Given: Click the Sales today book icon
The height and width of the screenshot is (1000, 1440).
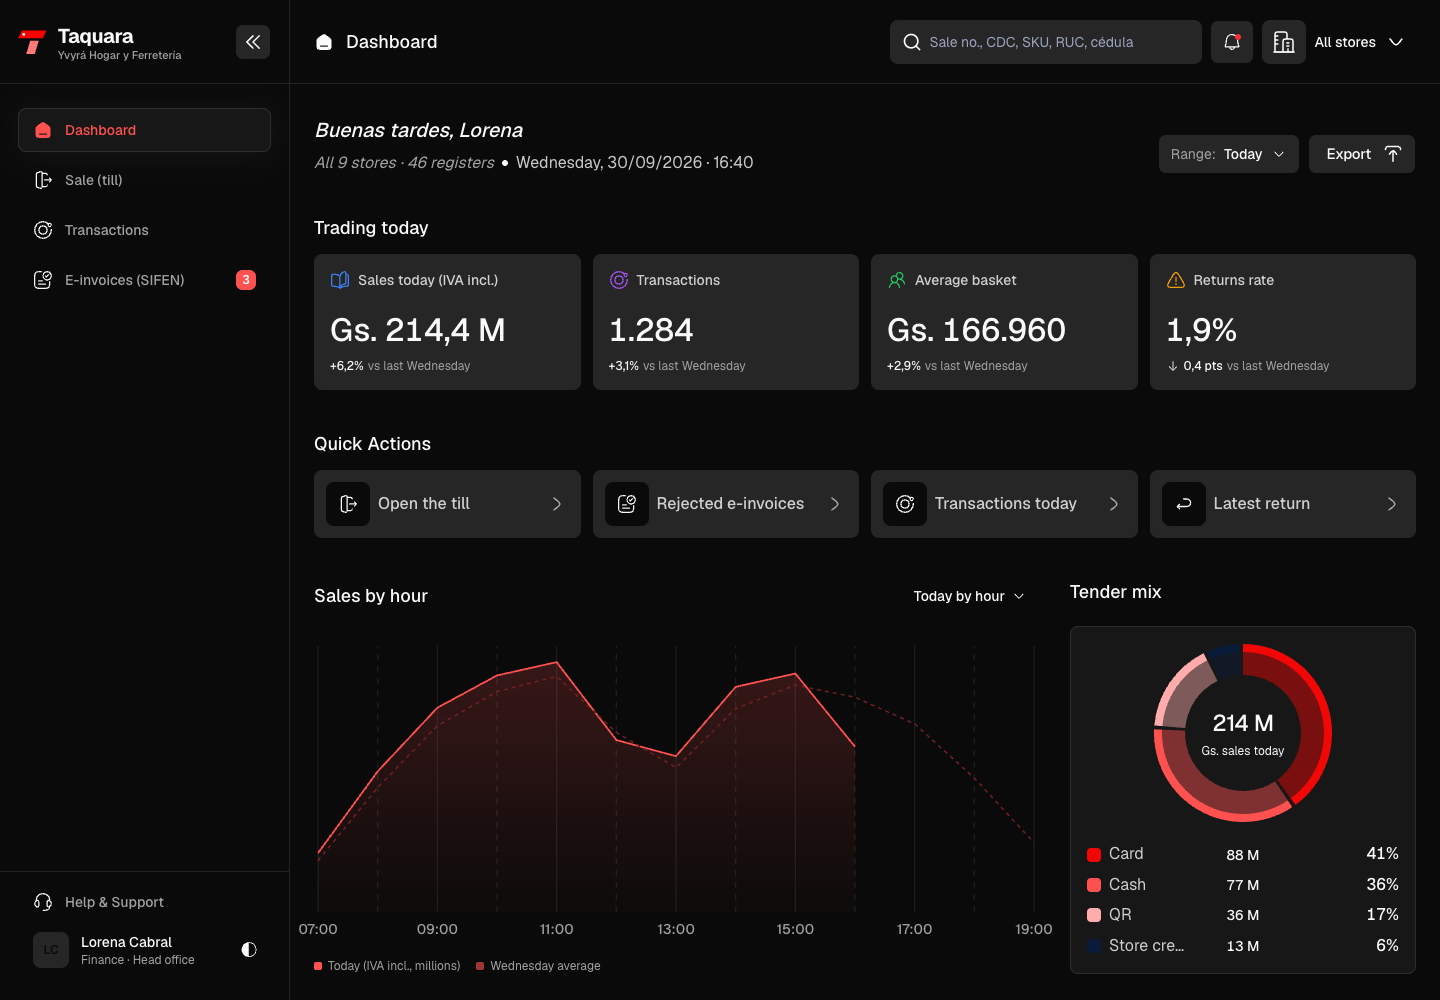Looking at the screenshot, I should click(340, 280).
